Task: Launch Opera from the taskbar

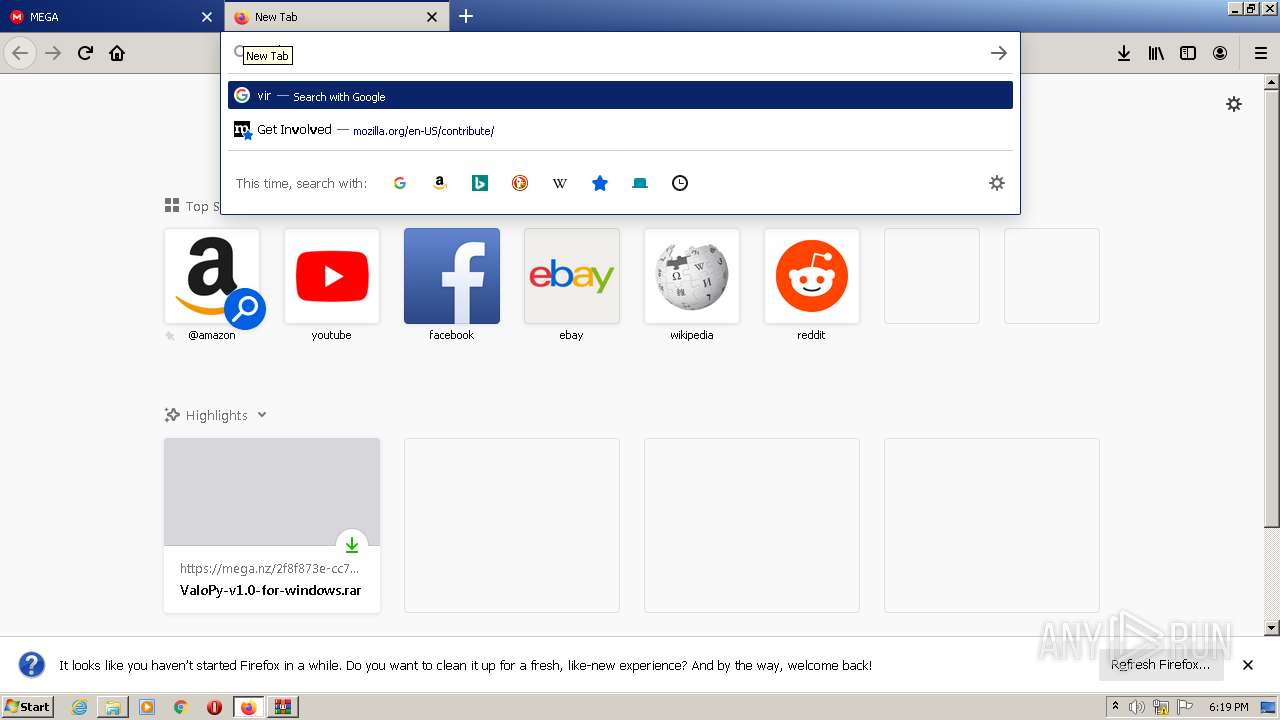Action: coord(214,707)
